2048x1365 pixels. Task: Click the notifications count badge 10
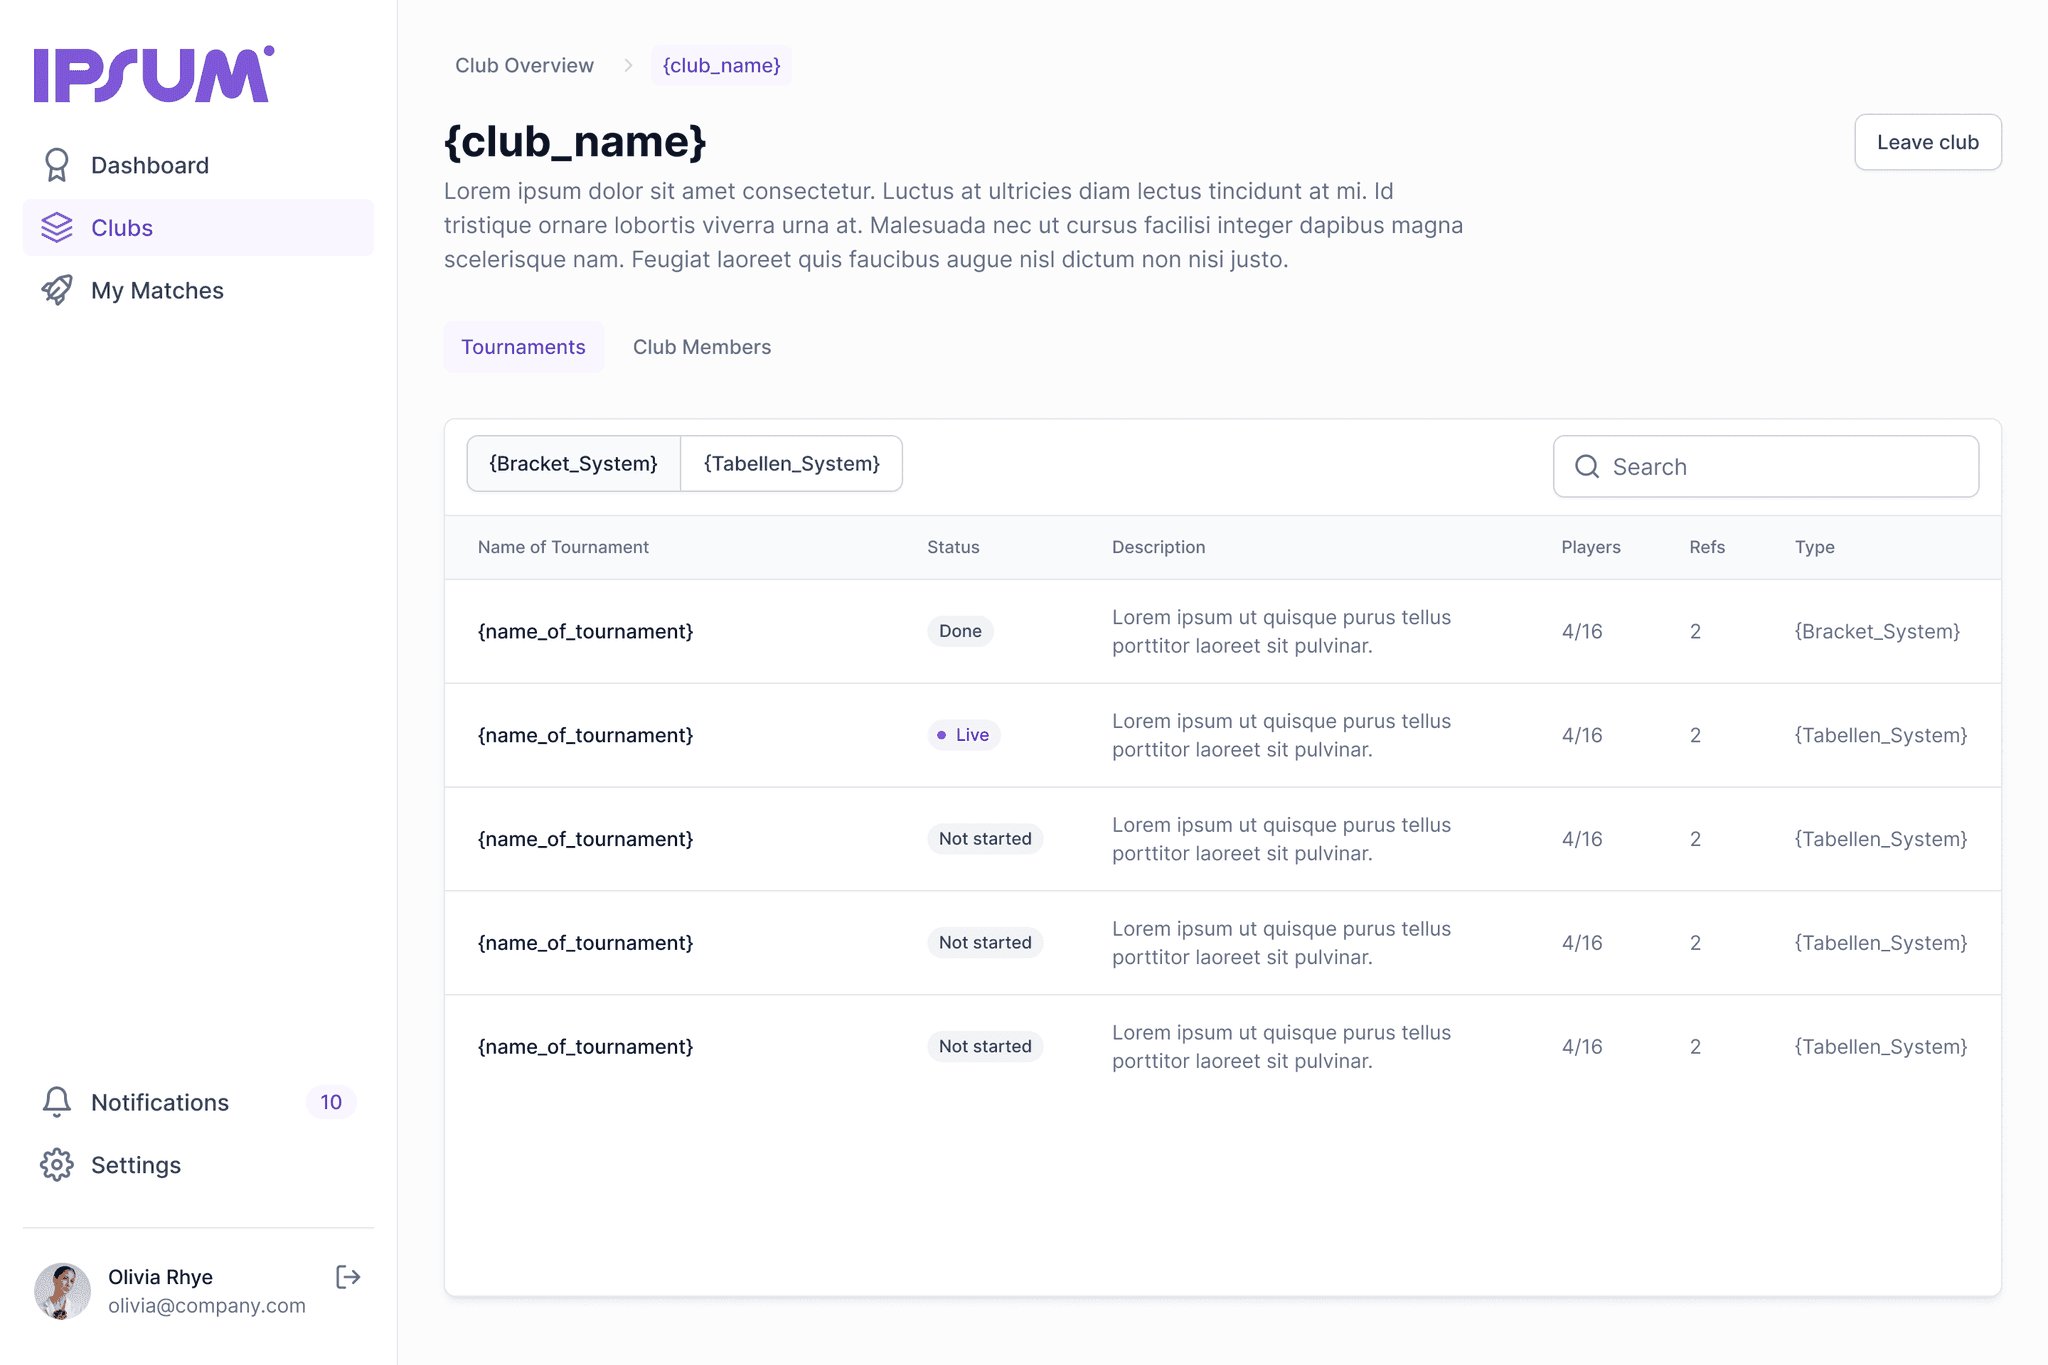pyautogui.click(x=331, y=1102)
